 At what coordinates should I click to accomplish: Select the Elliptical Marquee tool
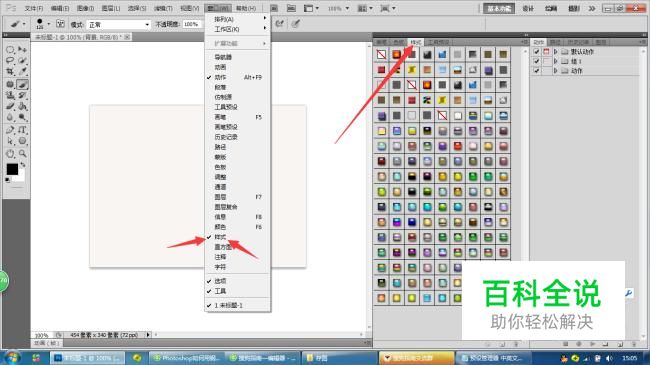[10, 50]
